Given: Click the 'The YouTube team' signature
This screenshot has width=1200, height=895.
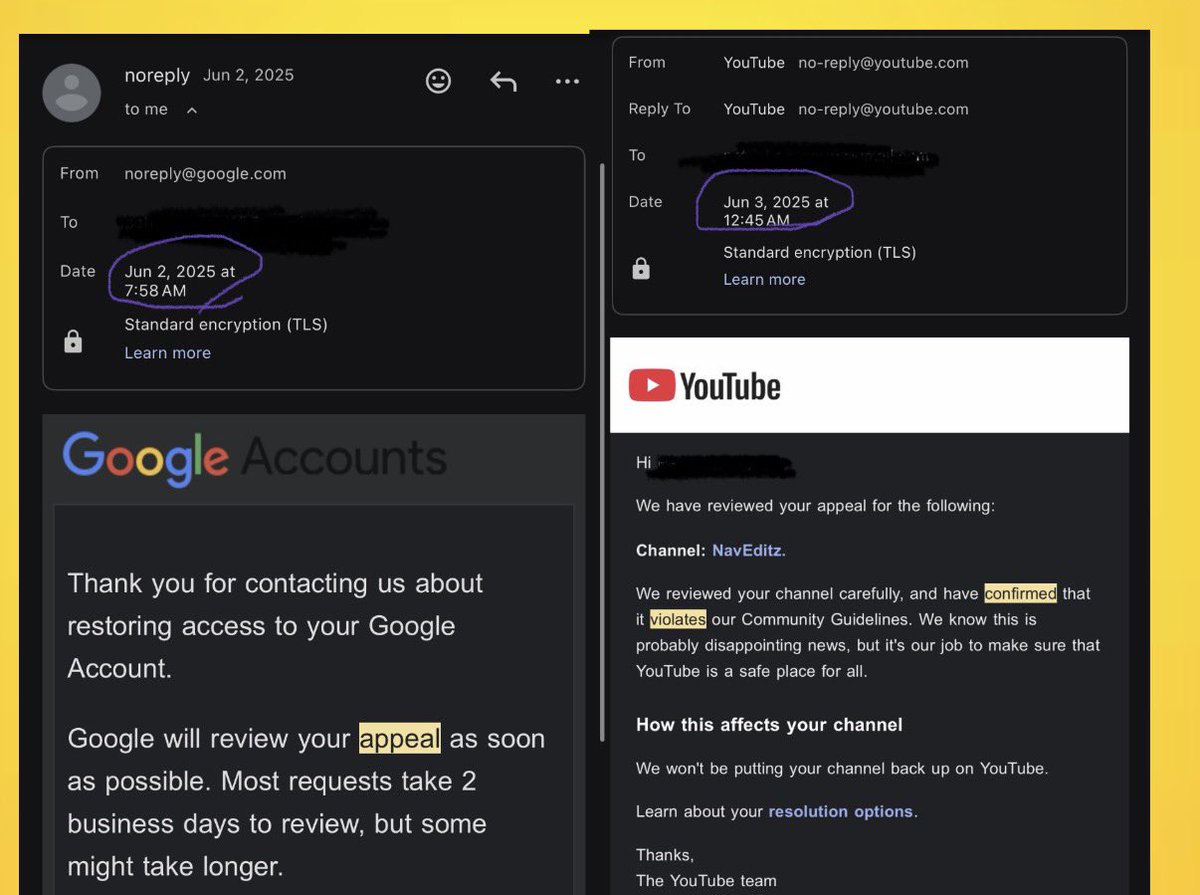Looking at the screenshot, I should point(706,881).
